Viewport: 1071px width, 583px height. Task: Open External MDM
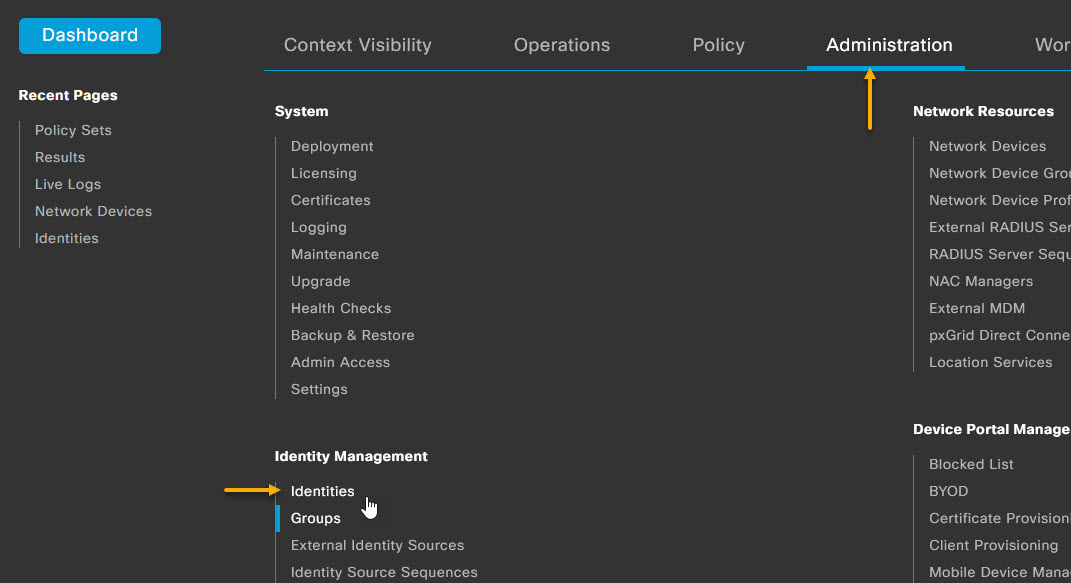[x=977, y=308]
